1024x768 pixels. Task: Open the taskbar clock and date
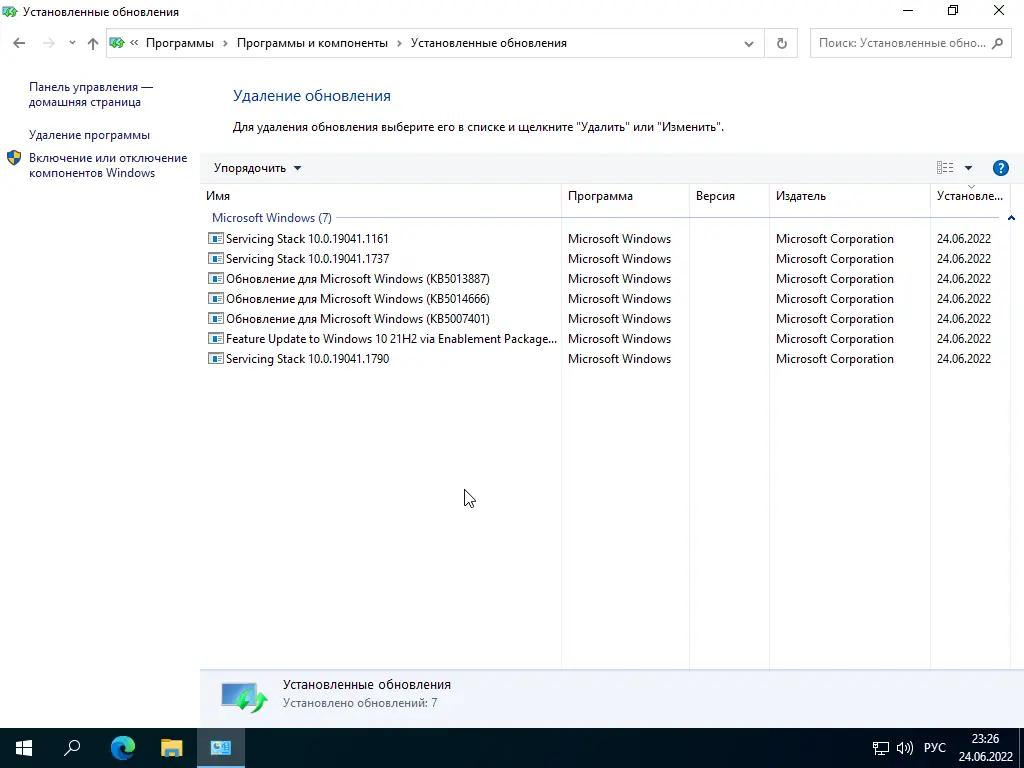pos(985,748)
